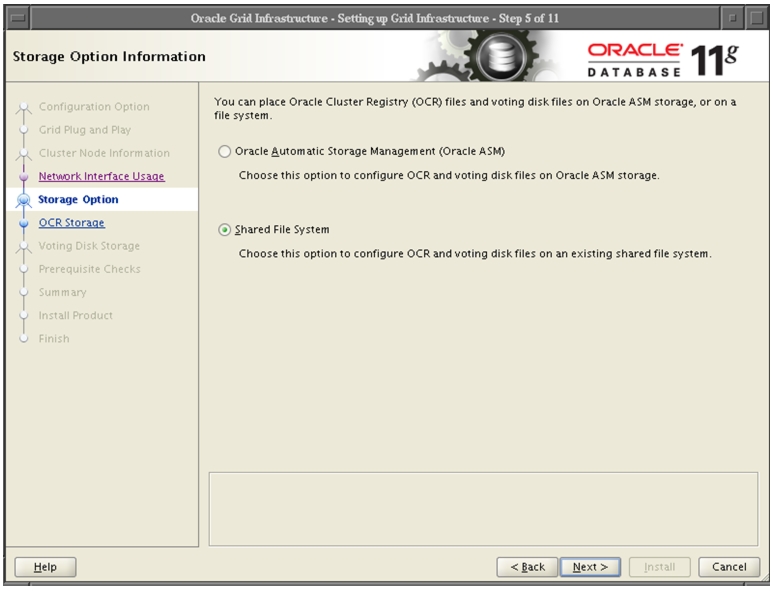
Task: Click the Help button
Action: point(45,567)
